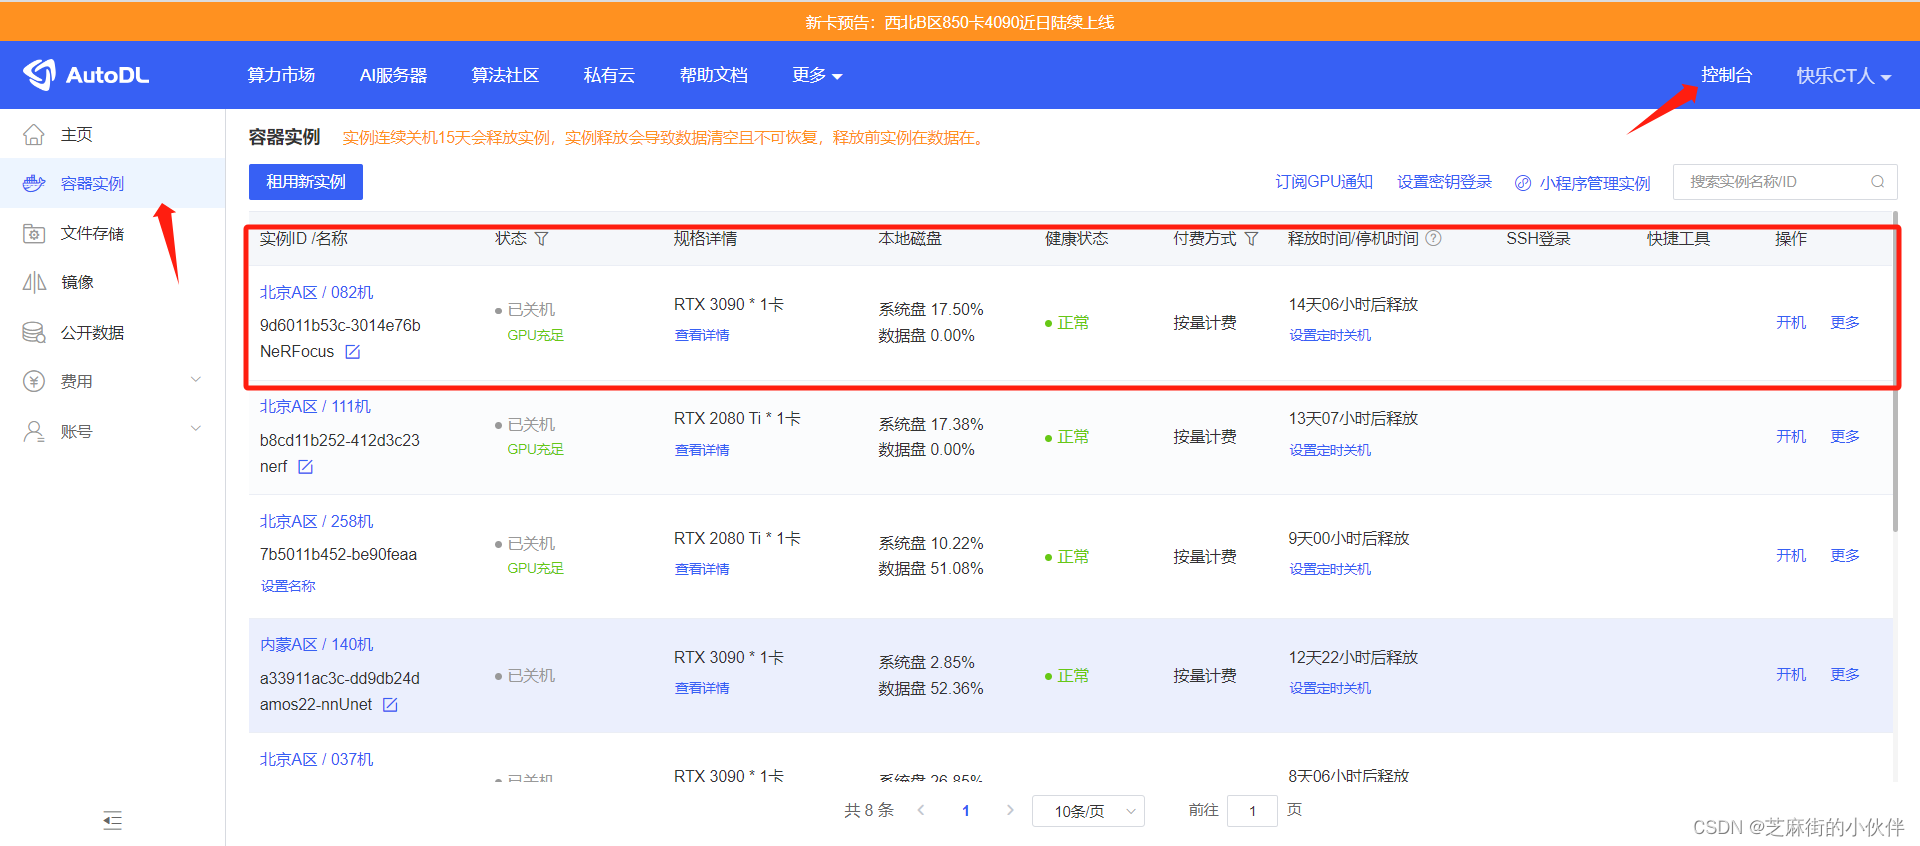Open instance link 北京A区 / 037机
Image resolution: width=1920 pixels, height=846 pixels.
tap(316, 760)
